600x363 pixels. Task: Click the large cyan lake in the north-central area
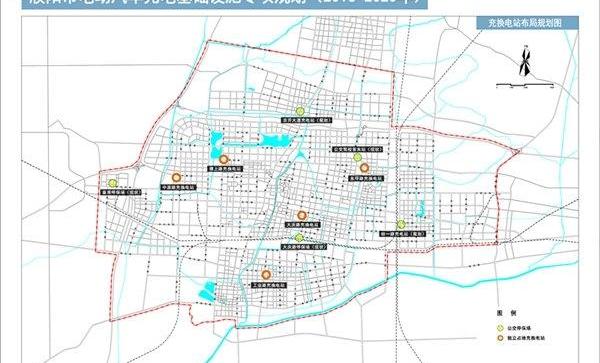tap(276, 140)
